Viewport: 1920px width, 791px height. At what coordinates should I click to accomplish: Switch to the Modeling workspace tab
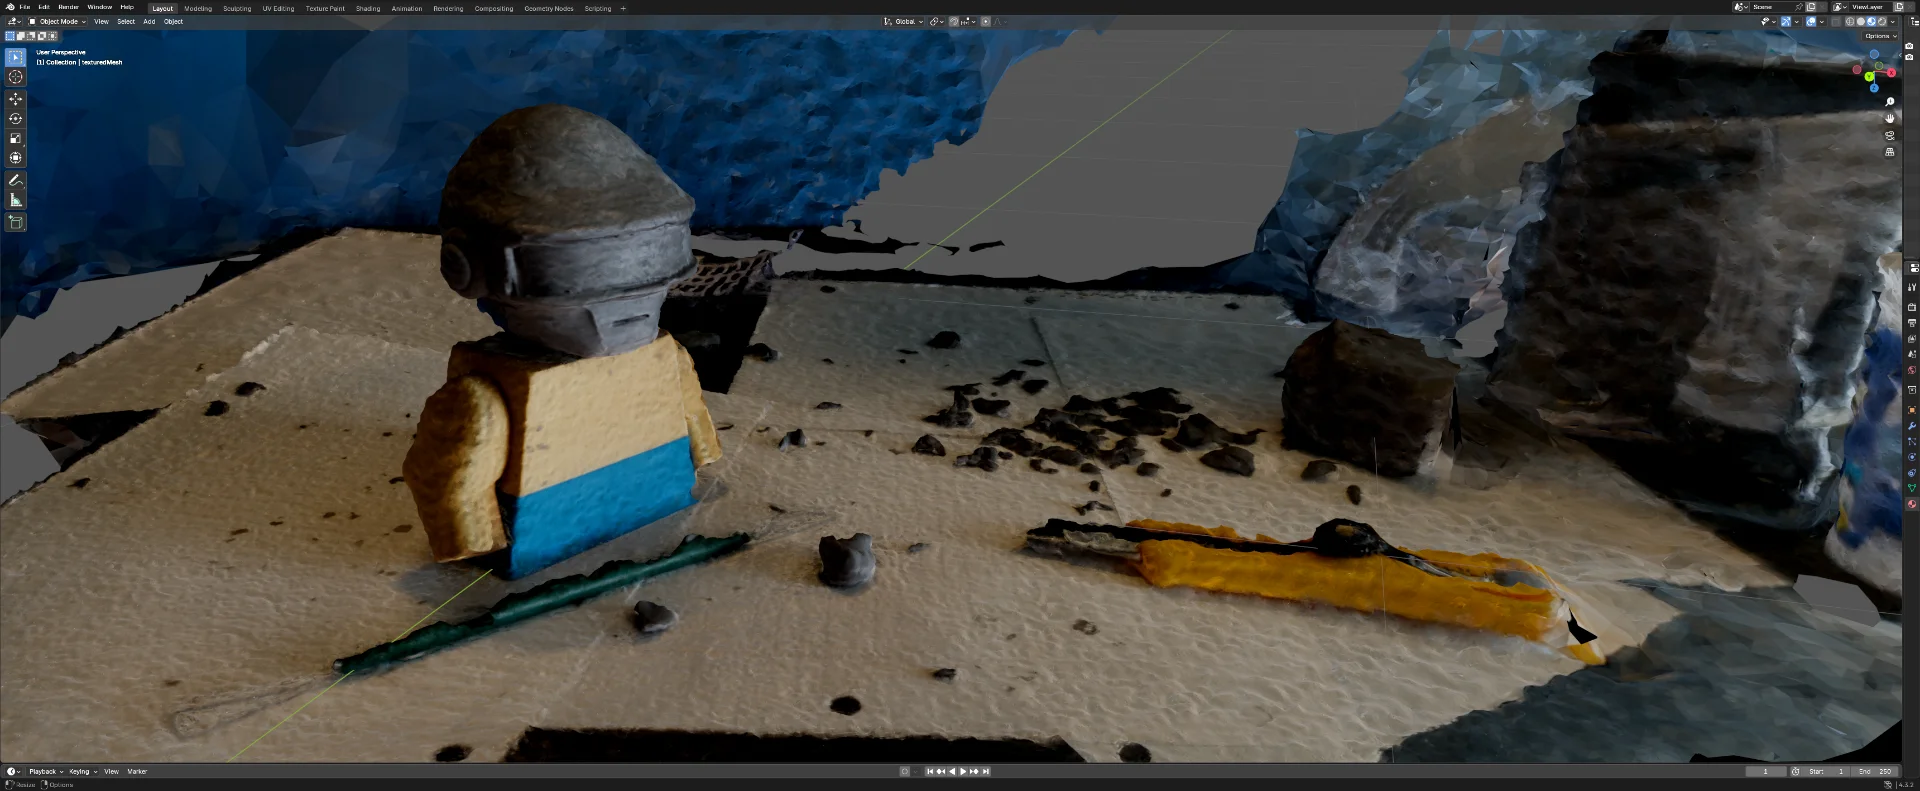coord(198,8)
